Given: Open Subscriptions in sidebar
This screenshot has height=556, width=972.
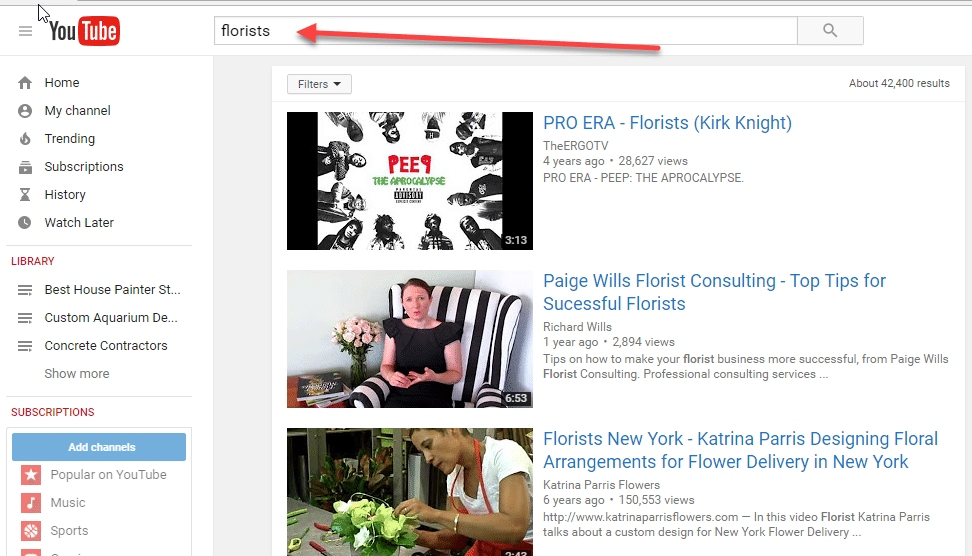Looking at the screenshot, I should tap(84, 166).
